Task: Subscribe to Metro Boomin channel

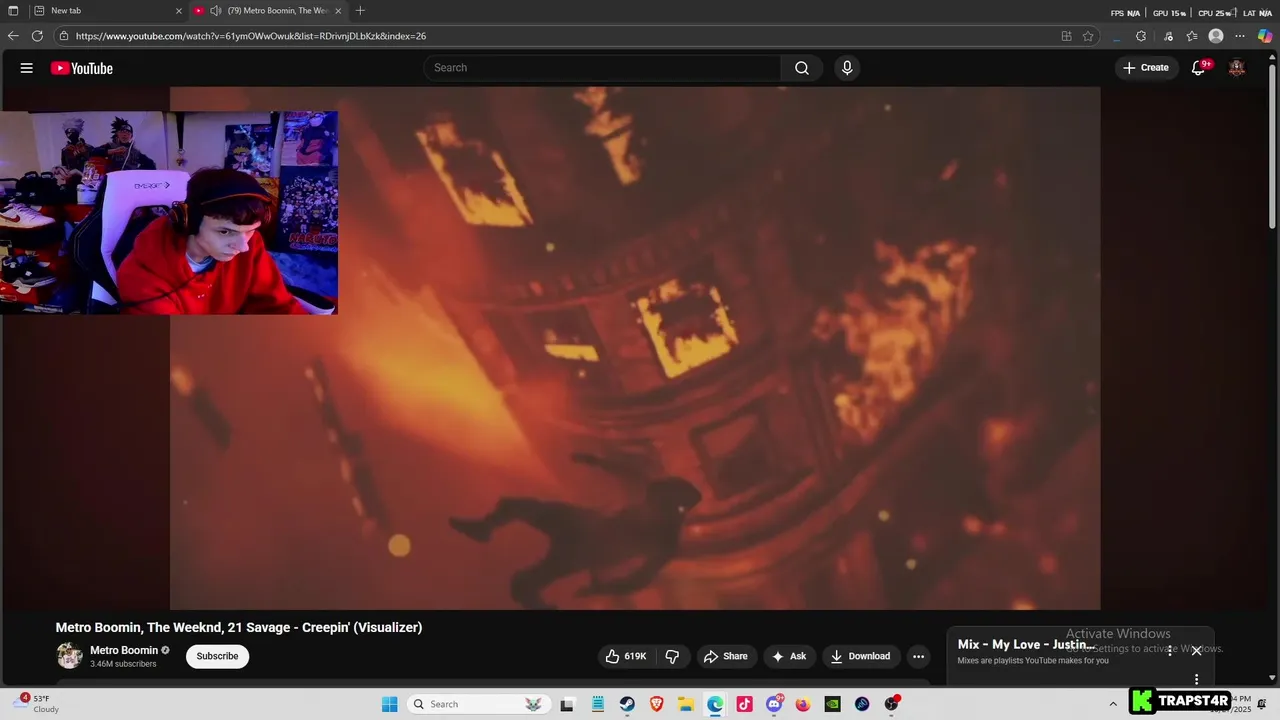Action: (217, 656)
